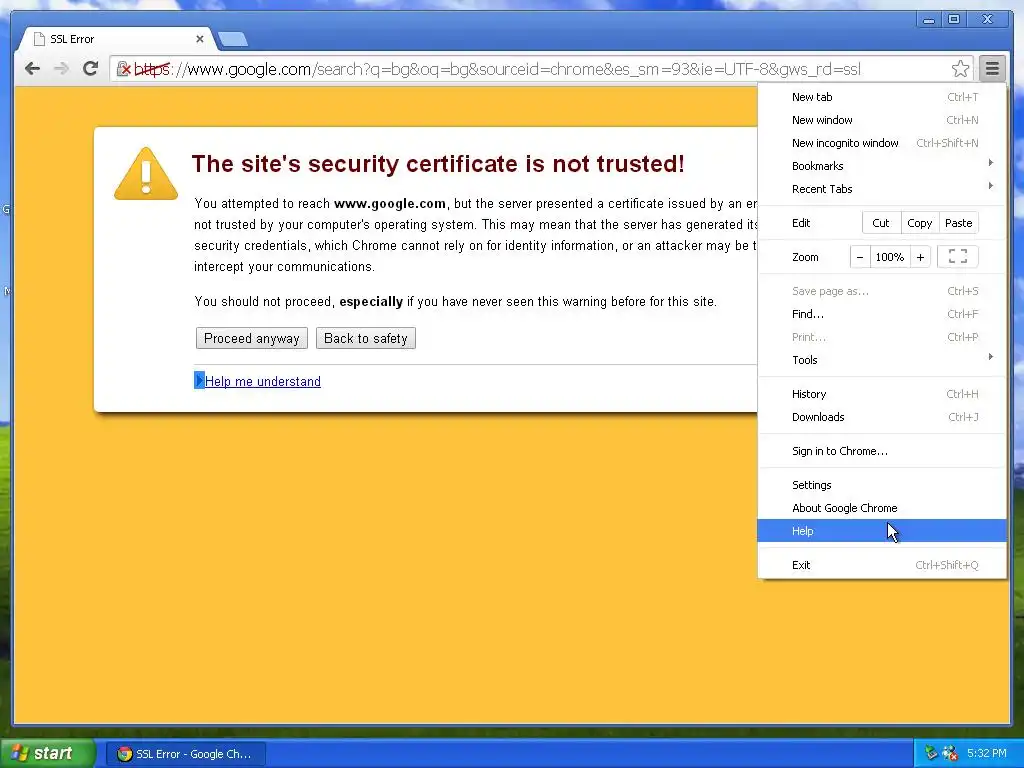The image size is (1024, 768).
Task: Open Downloads from the Chrome menu
Action: pyautogui.click(x=882, y=417)
